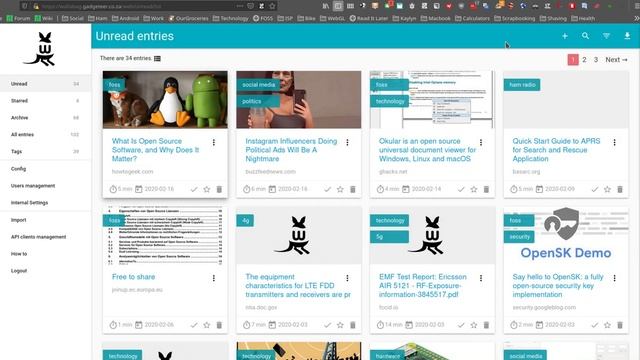Log out via sidebar Logout link

click(45, 271)
